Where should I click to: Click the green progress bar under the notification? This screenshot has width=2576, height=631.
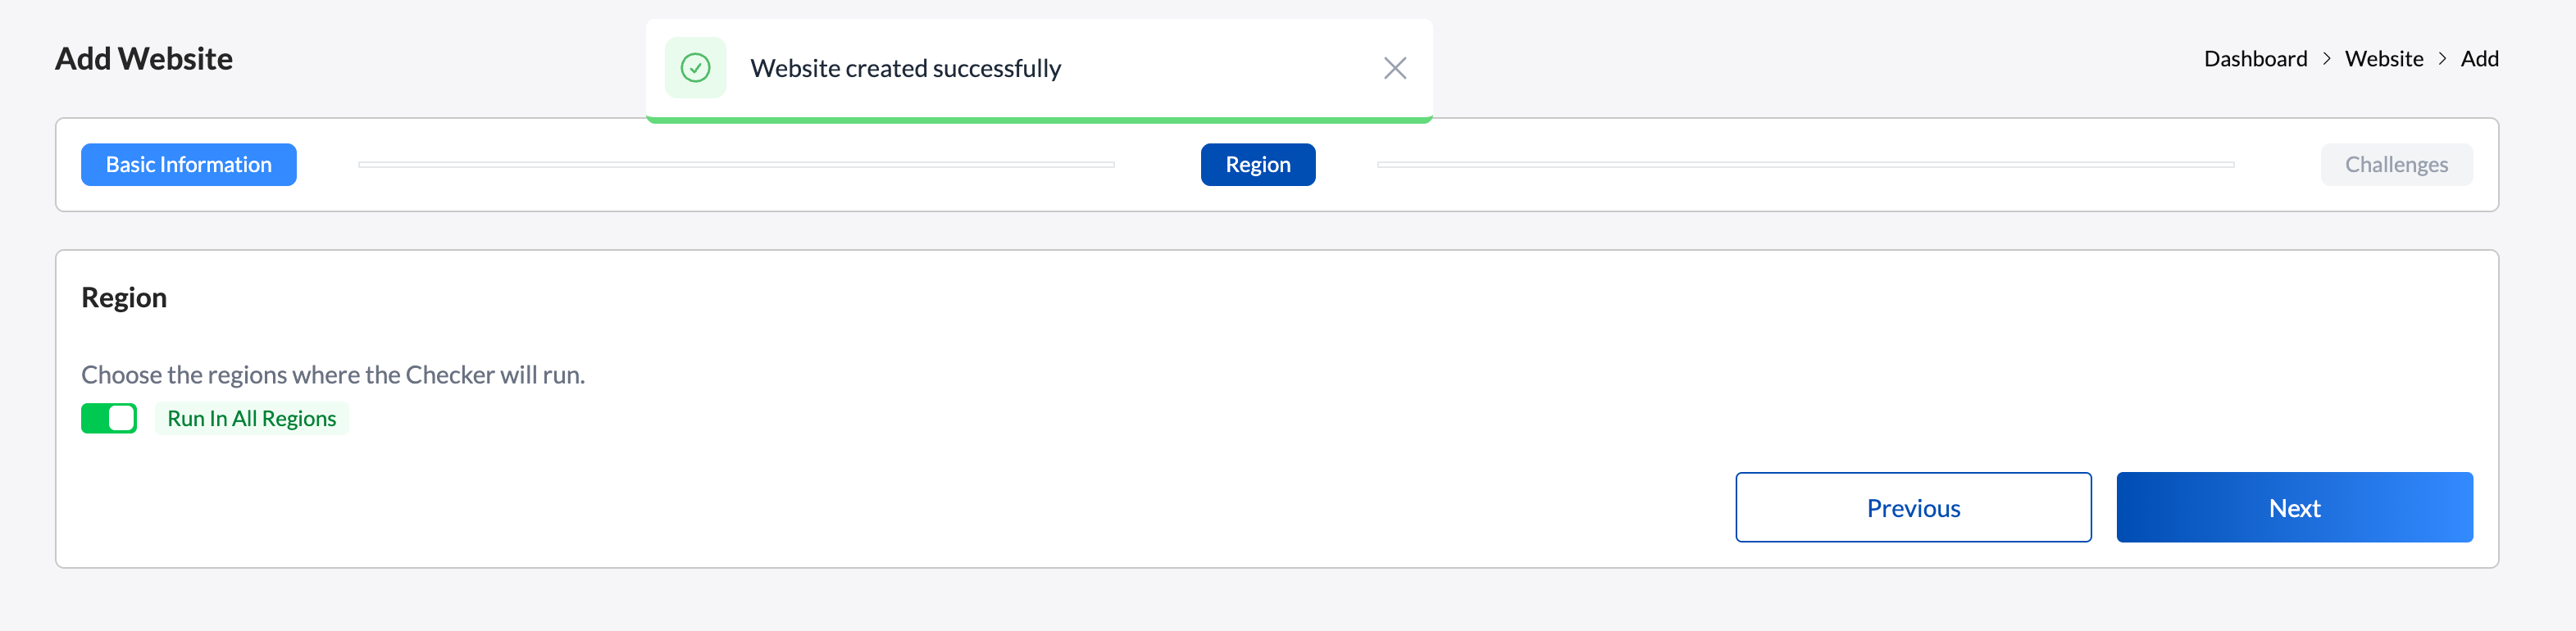point(1039,120)
